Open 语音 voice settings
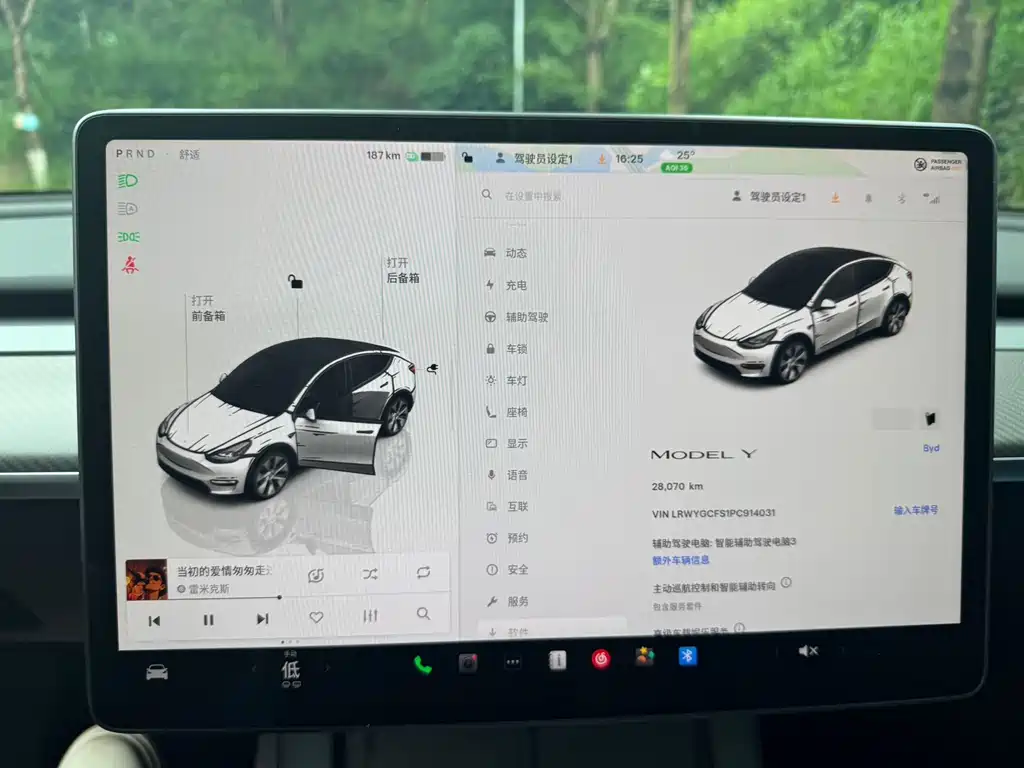 507,475
